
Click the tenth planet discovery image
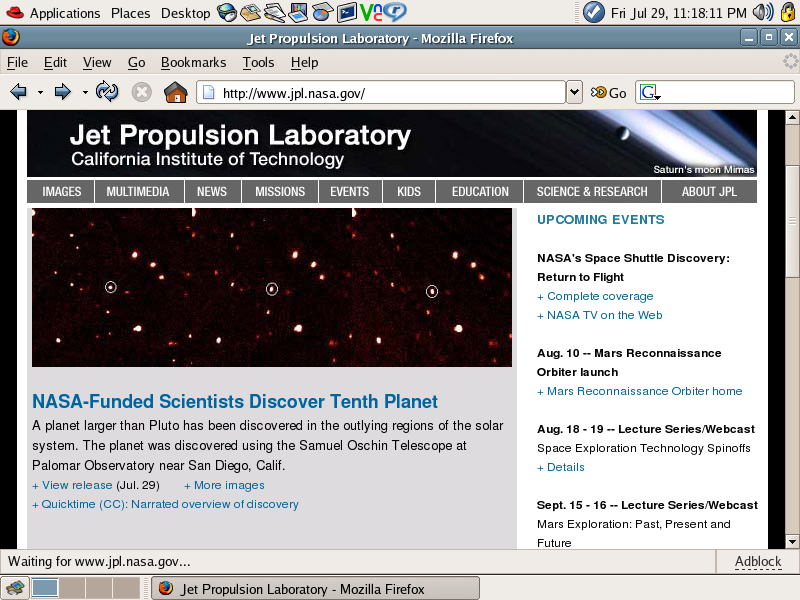coord(272,287)
